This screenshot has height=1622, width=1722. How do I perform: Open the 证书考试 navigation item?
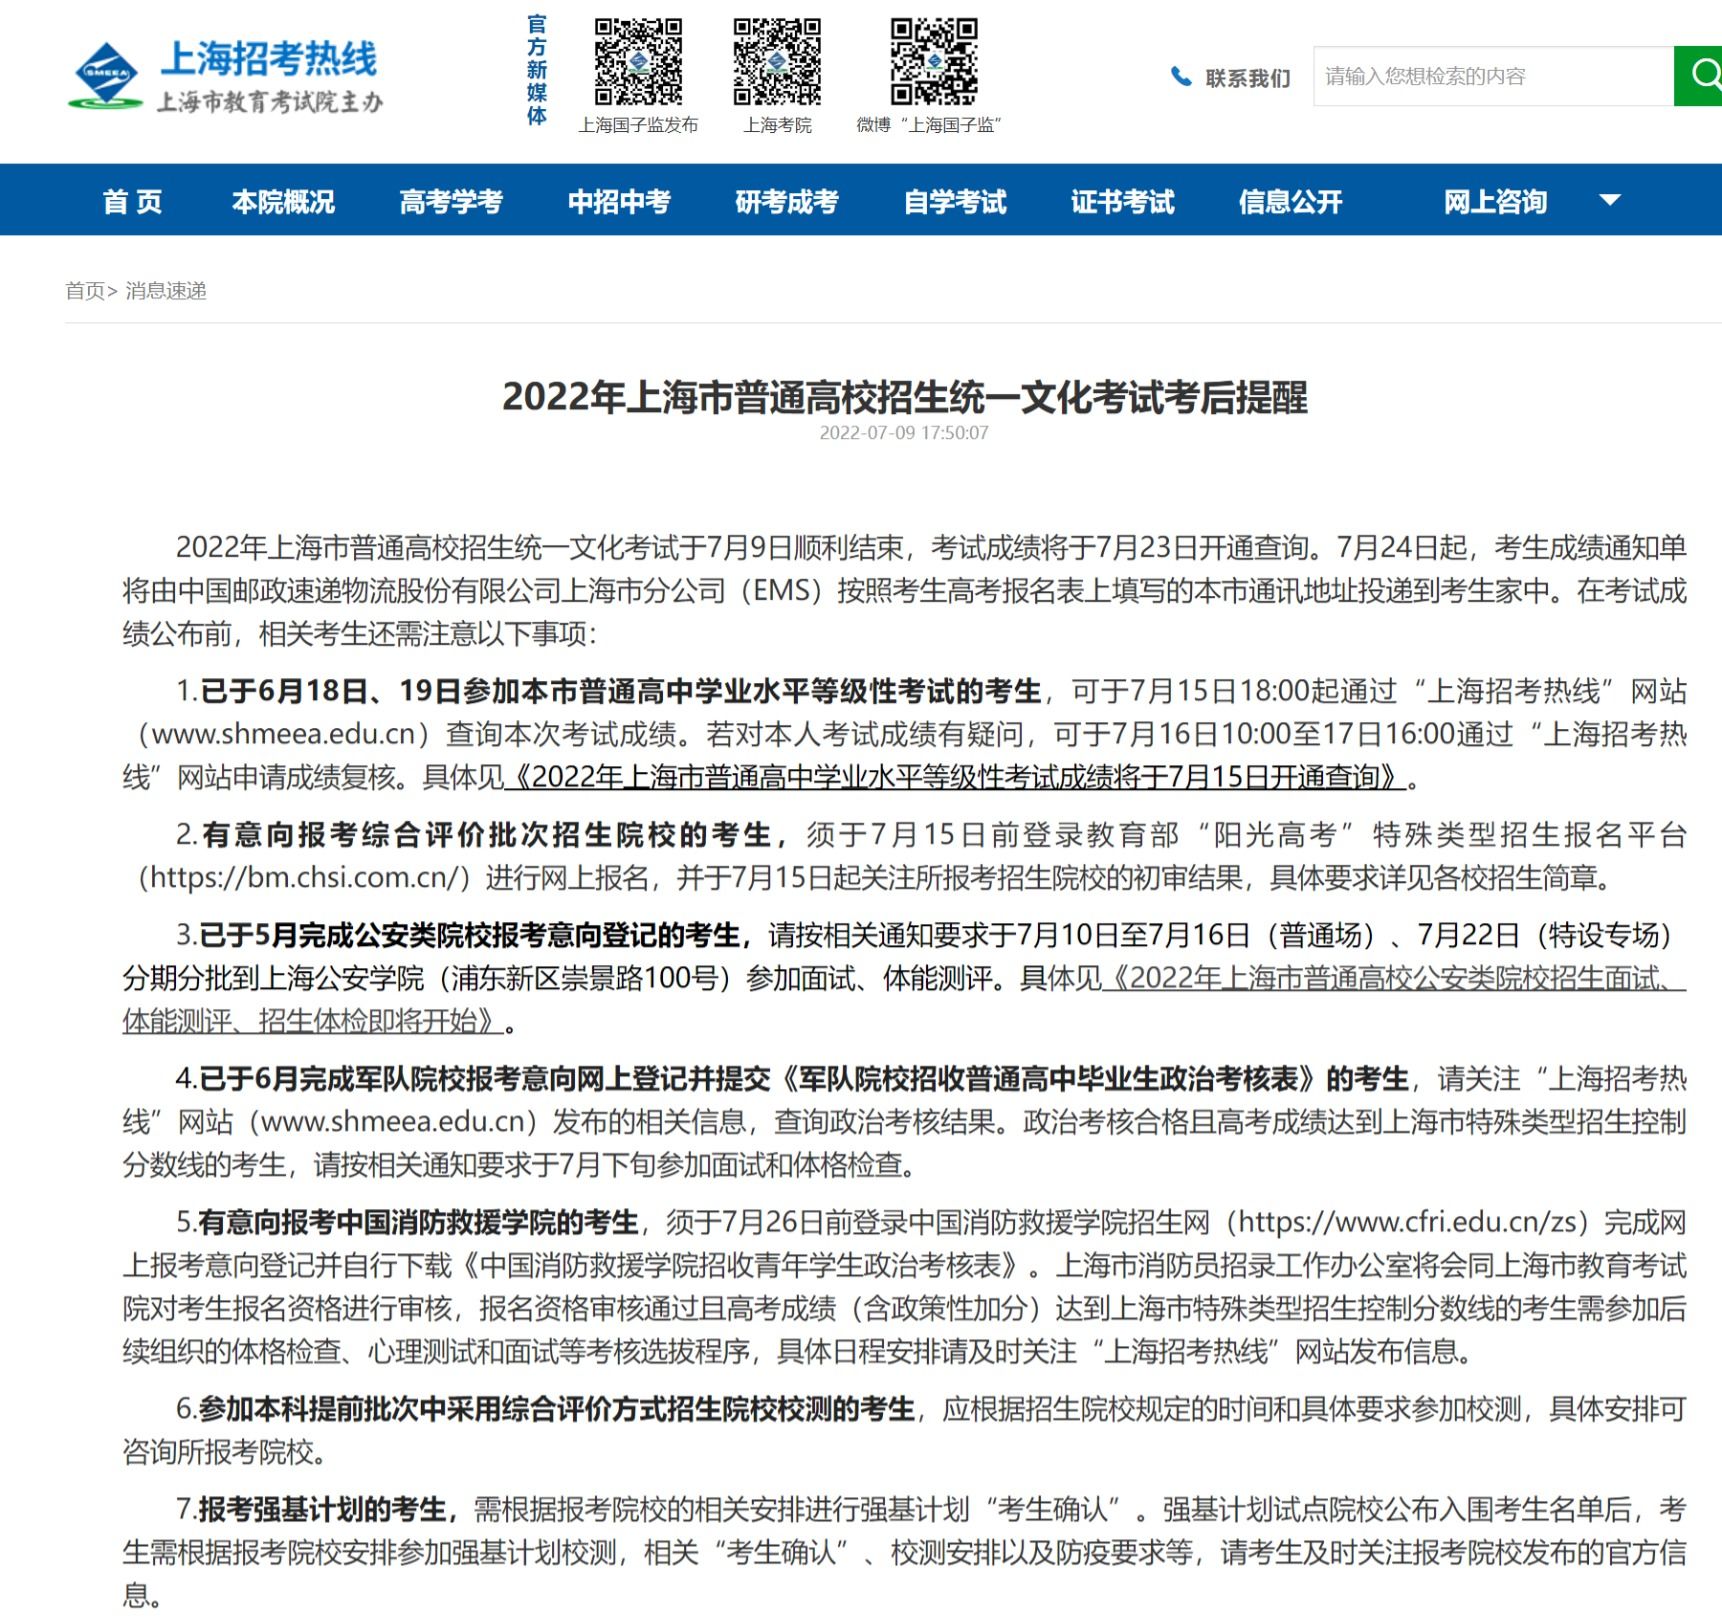coord(1122,201)
